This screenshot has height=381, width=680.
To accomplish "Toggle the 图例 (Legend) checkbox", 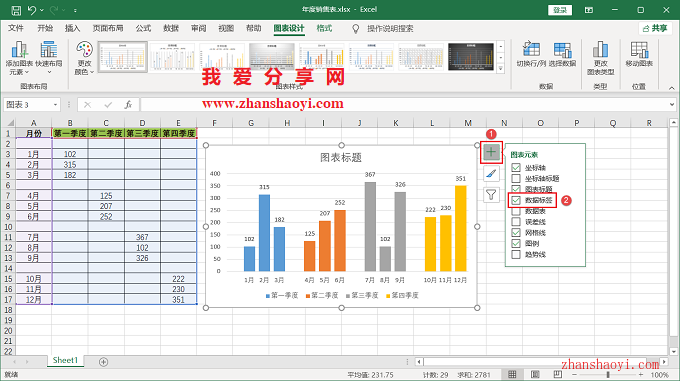I will point(516,244).
